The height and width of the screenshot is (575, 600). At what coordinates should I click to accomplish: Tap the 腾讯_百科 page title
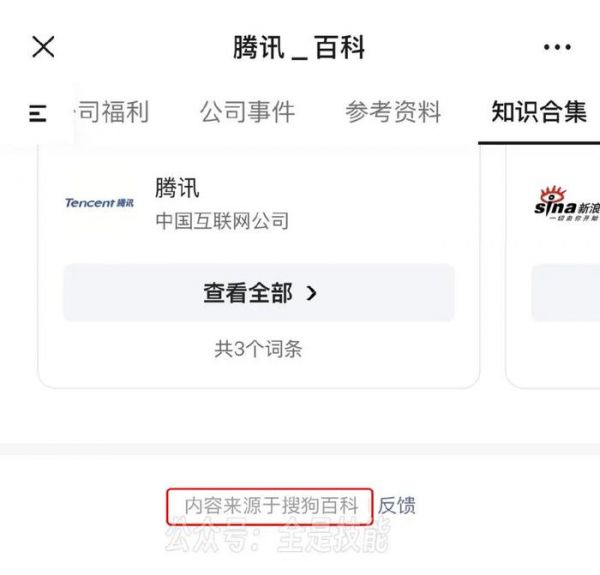click(x=299, y=47)
